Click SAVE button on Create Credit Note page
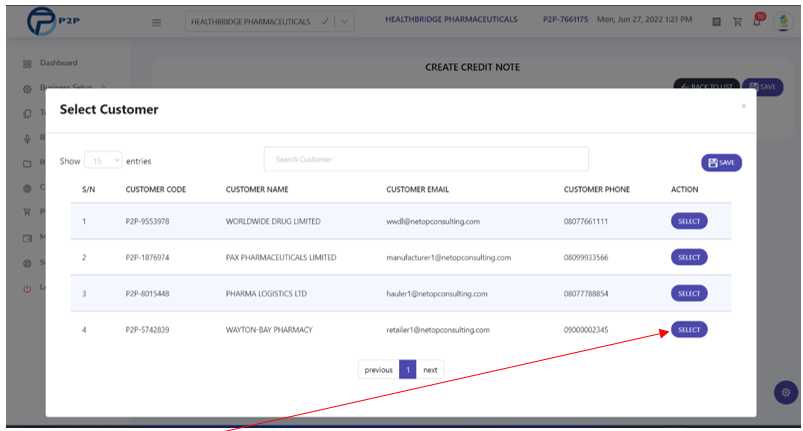Screen dimensions: 803x431 763,87
